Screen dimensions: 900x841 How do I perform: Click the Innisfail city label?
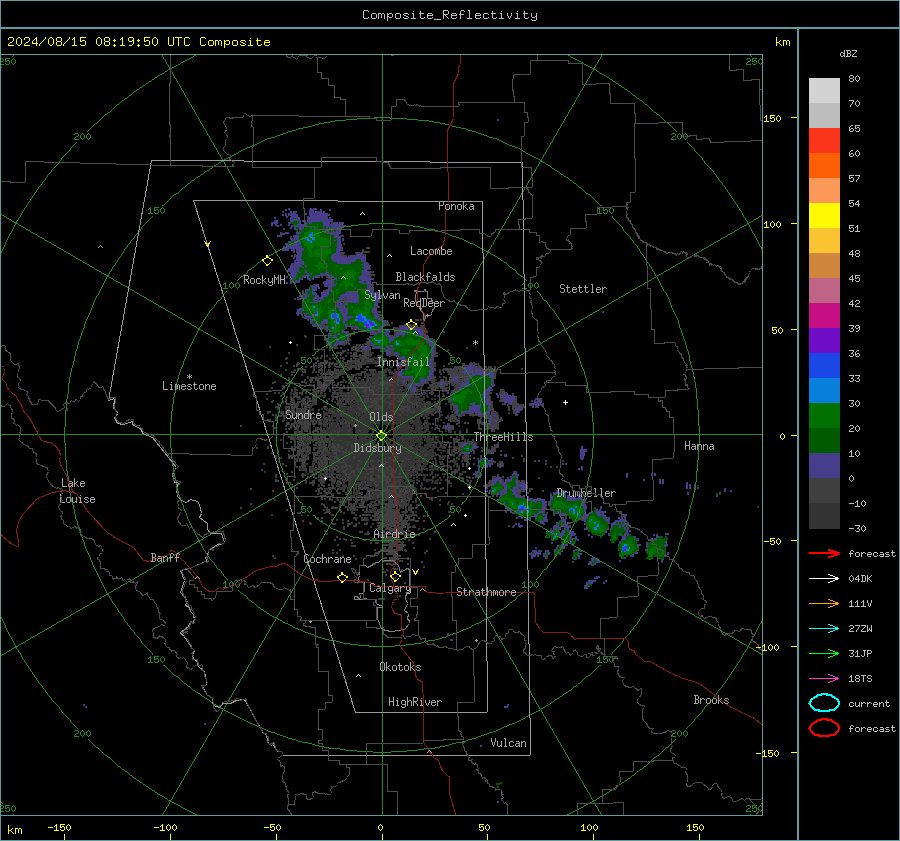click(403, 362)
